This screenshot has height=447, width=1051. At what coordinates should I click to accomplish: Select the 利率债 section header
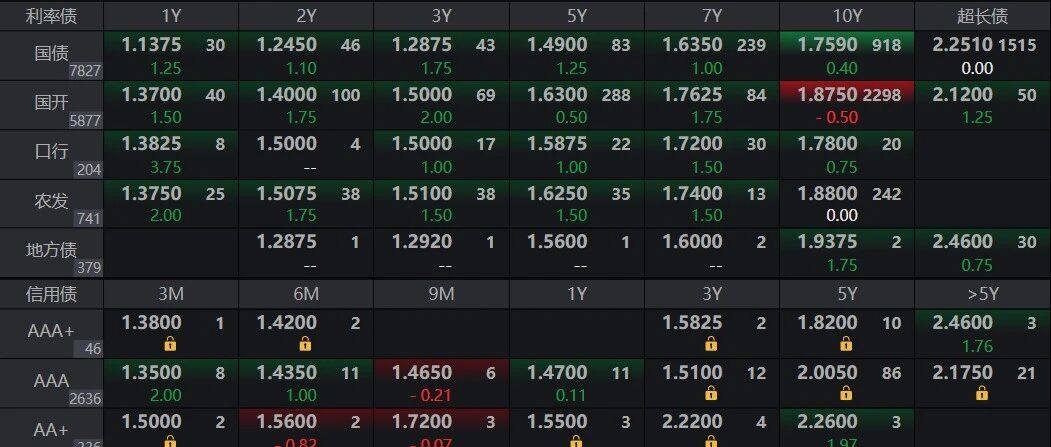coord(51,15)
